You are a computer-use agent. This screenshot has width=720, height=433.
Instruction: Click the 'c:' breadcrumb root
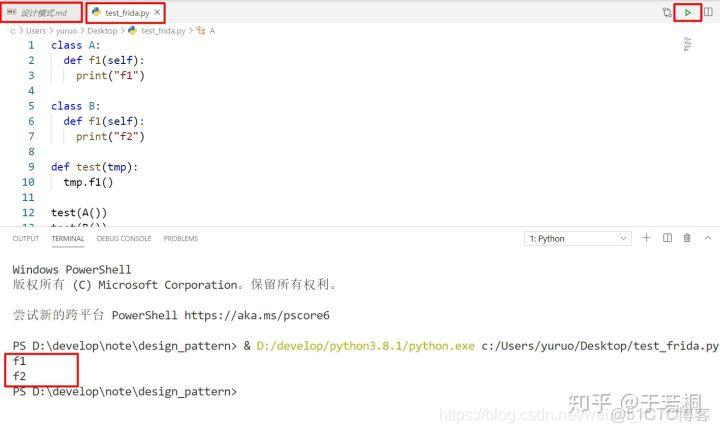click(x=13, y=31)
